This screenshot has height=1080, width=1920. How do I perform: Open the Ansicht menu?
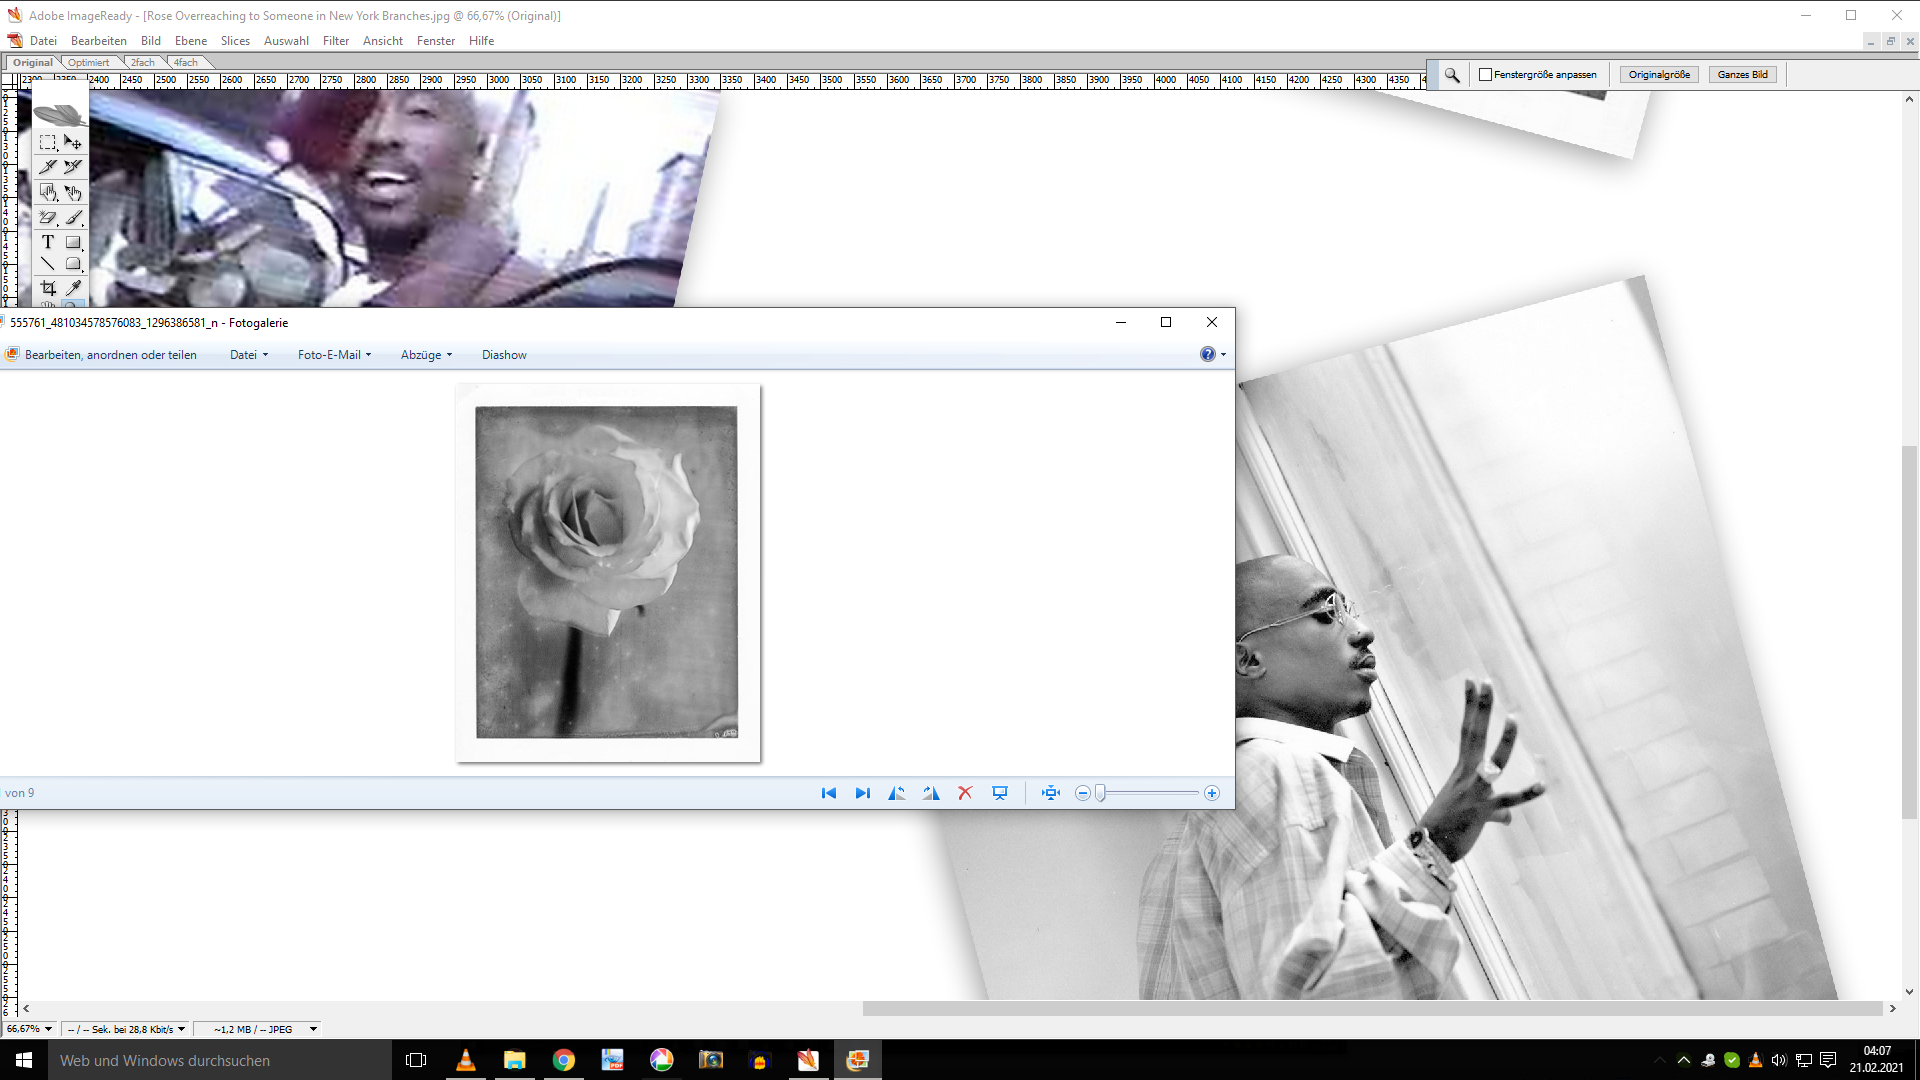point(383,41)
